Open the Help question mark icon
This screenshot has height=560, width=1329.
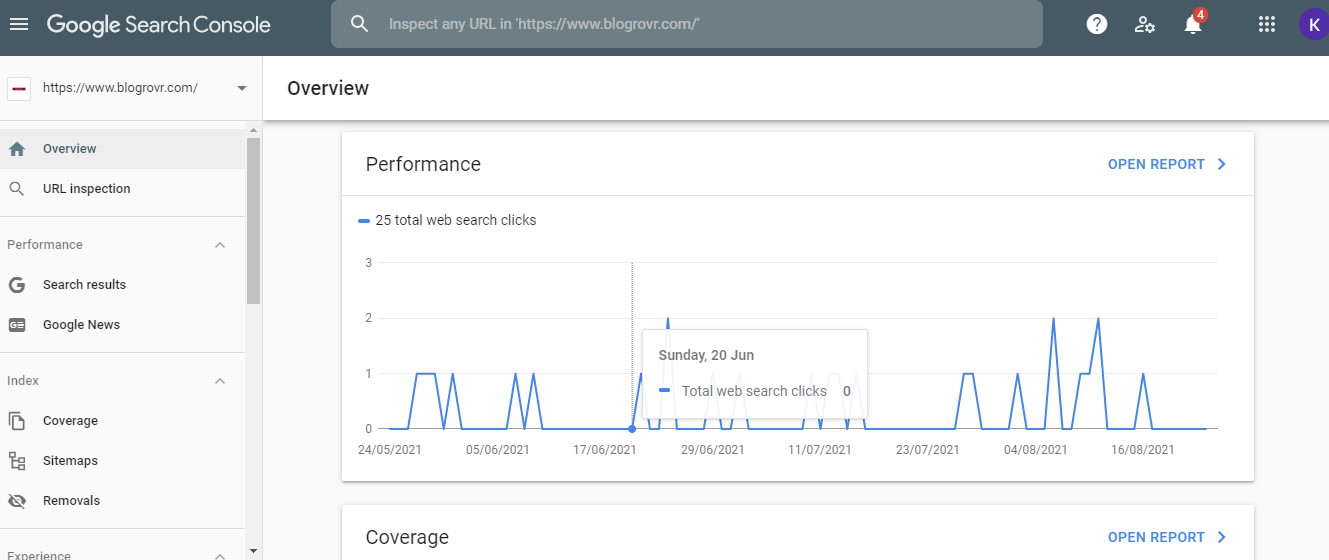tap(1097, 24)
